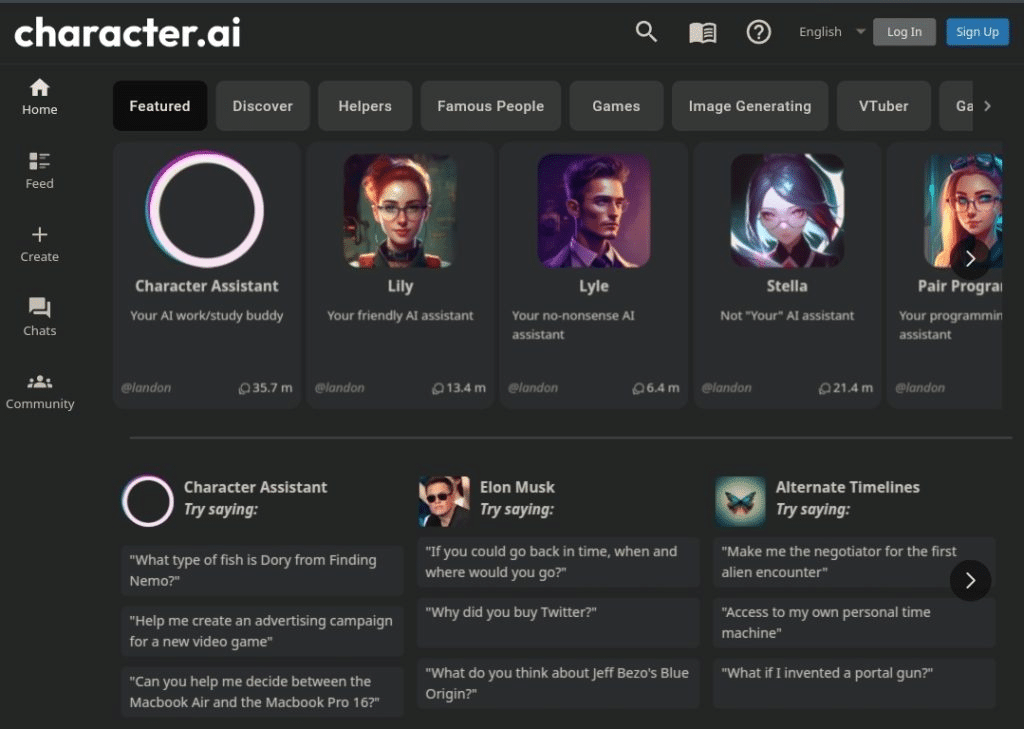The height and width of the screenshot is (729, 1024).
Task: Switch to the Discover tab
Action: [x=263, y=106]
